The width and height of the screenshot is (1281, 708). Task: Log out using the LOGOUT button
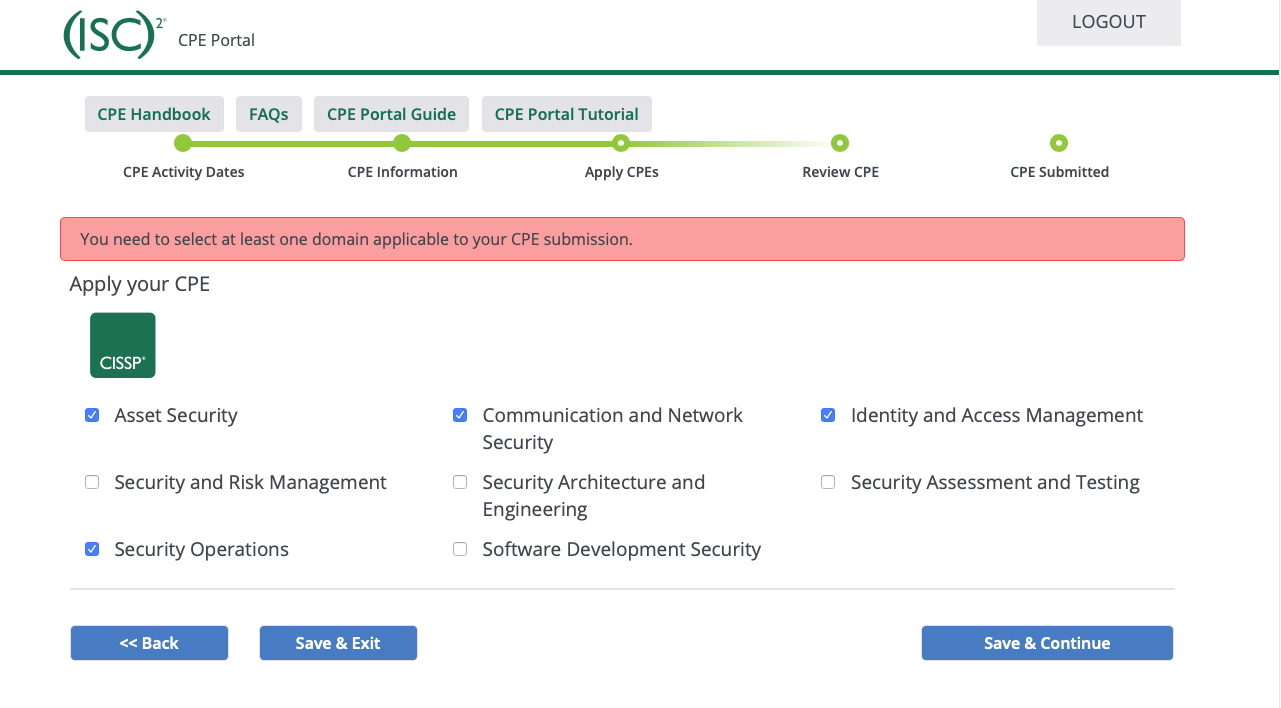point(1108,22)
